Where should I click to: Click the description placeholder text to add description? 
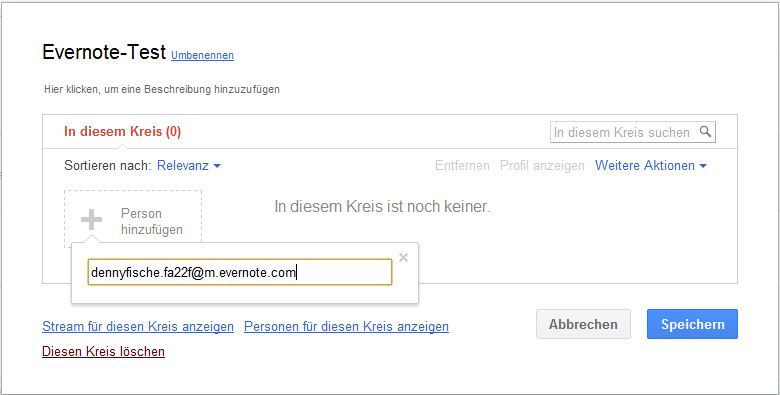tap(162, 90)
